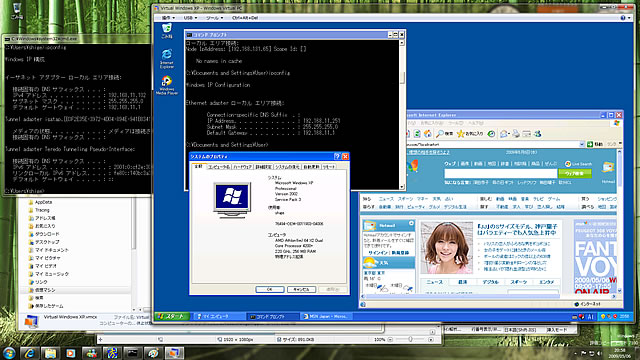Open the USB dropdown in Virtual PC toolbar
The image size is (640, 360).
(190, 18)
